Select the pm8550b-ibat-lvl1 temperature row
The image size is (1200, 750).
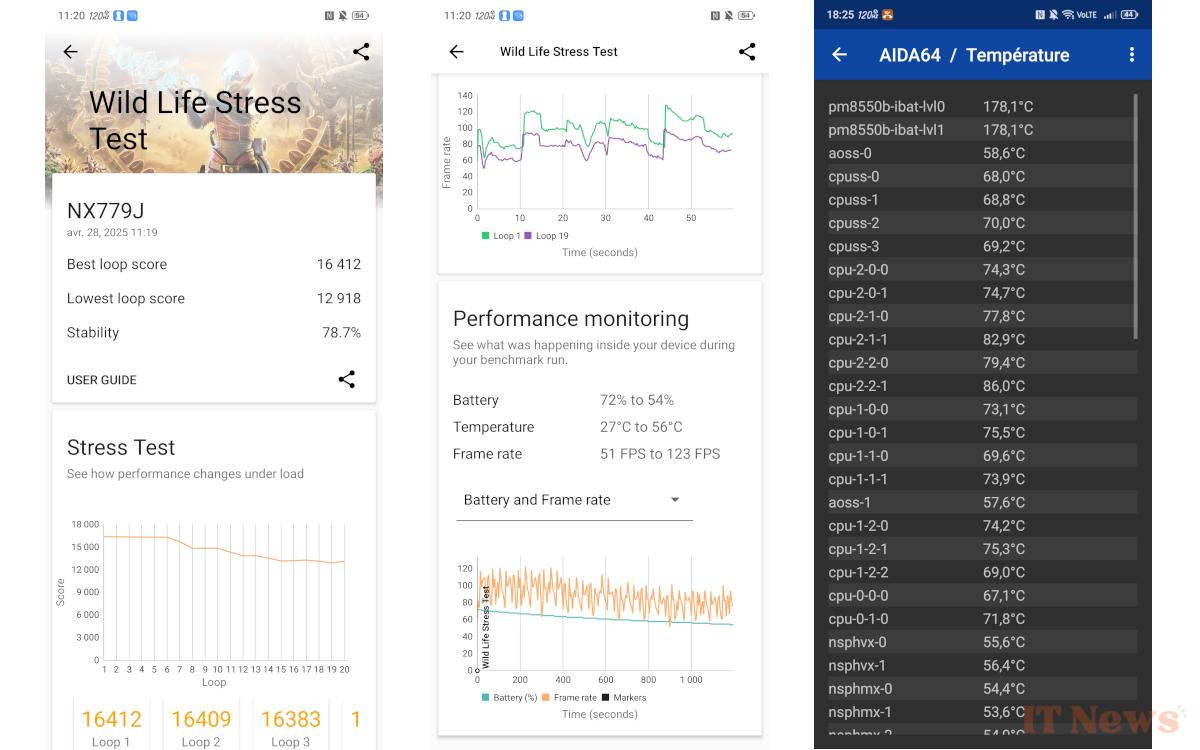981,130
